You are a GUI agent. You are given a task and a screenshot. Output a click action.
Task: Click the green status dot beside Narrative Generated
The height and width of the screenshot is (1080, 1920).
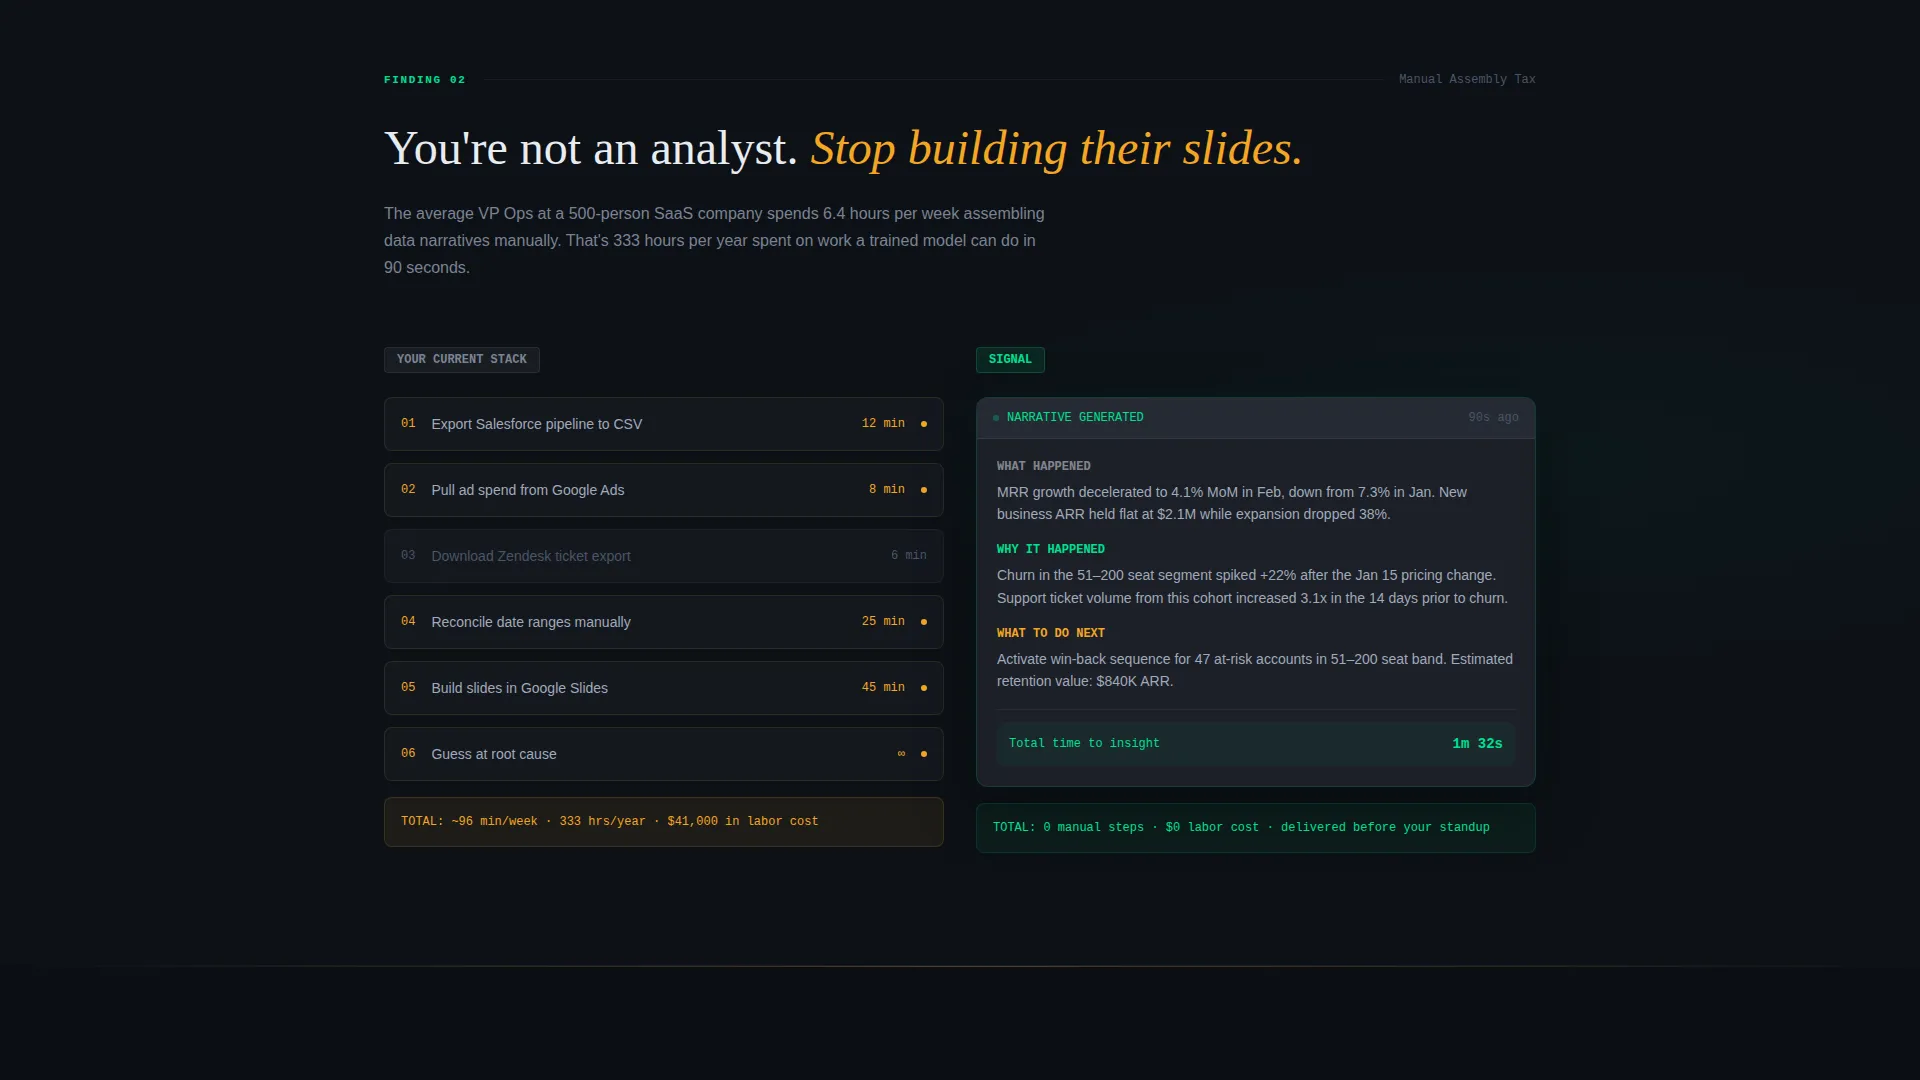pyautogui.click(x=996, y=418)
